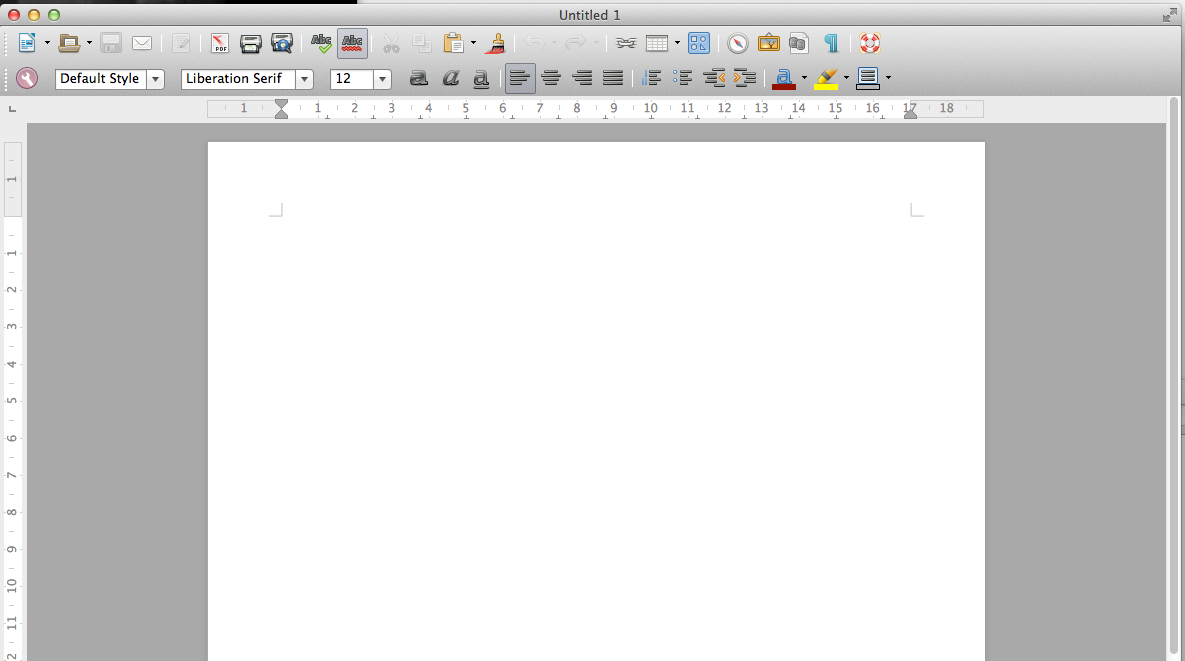Insert a hyperlink using the chain icon
This screenshot has height=661, width=1185.
[626, 43]
